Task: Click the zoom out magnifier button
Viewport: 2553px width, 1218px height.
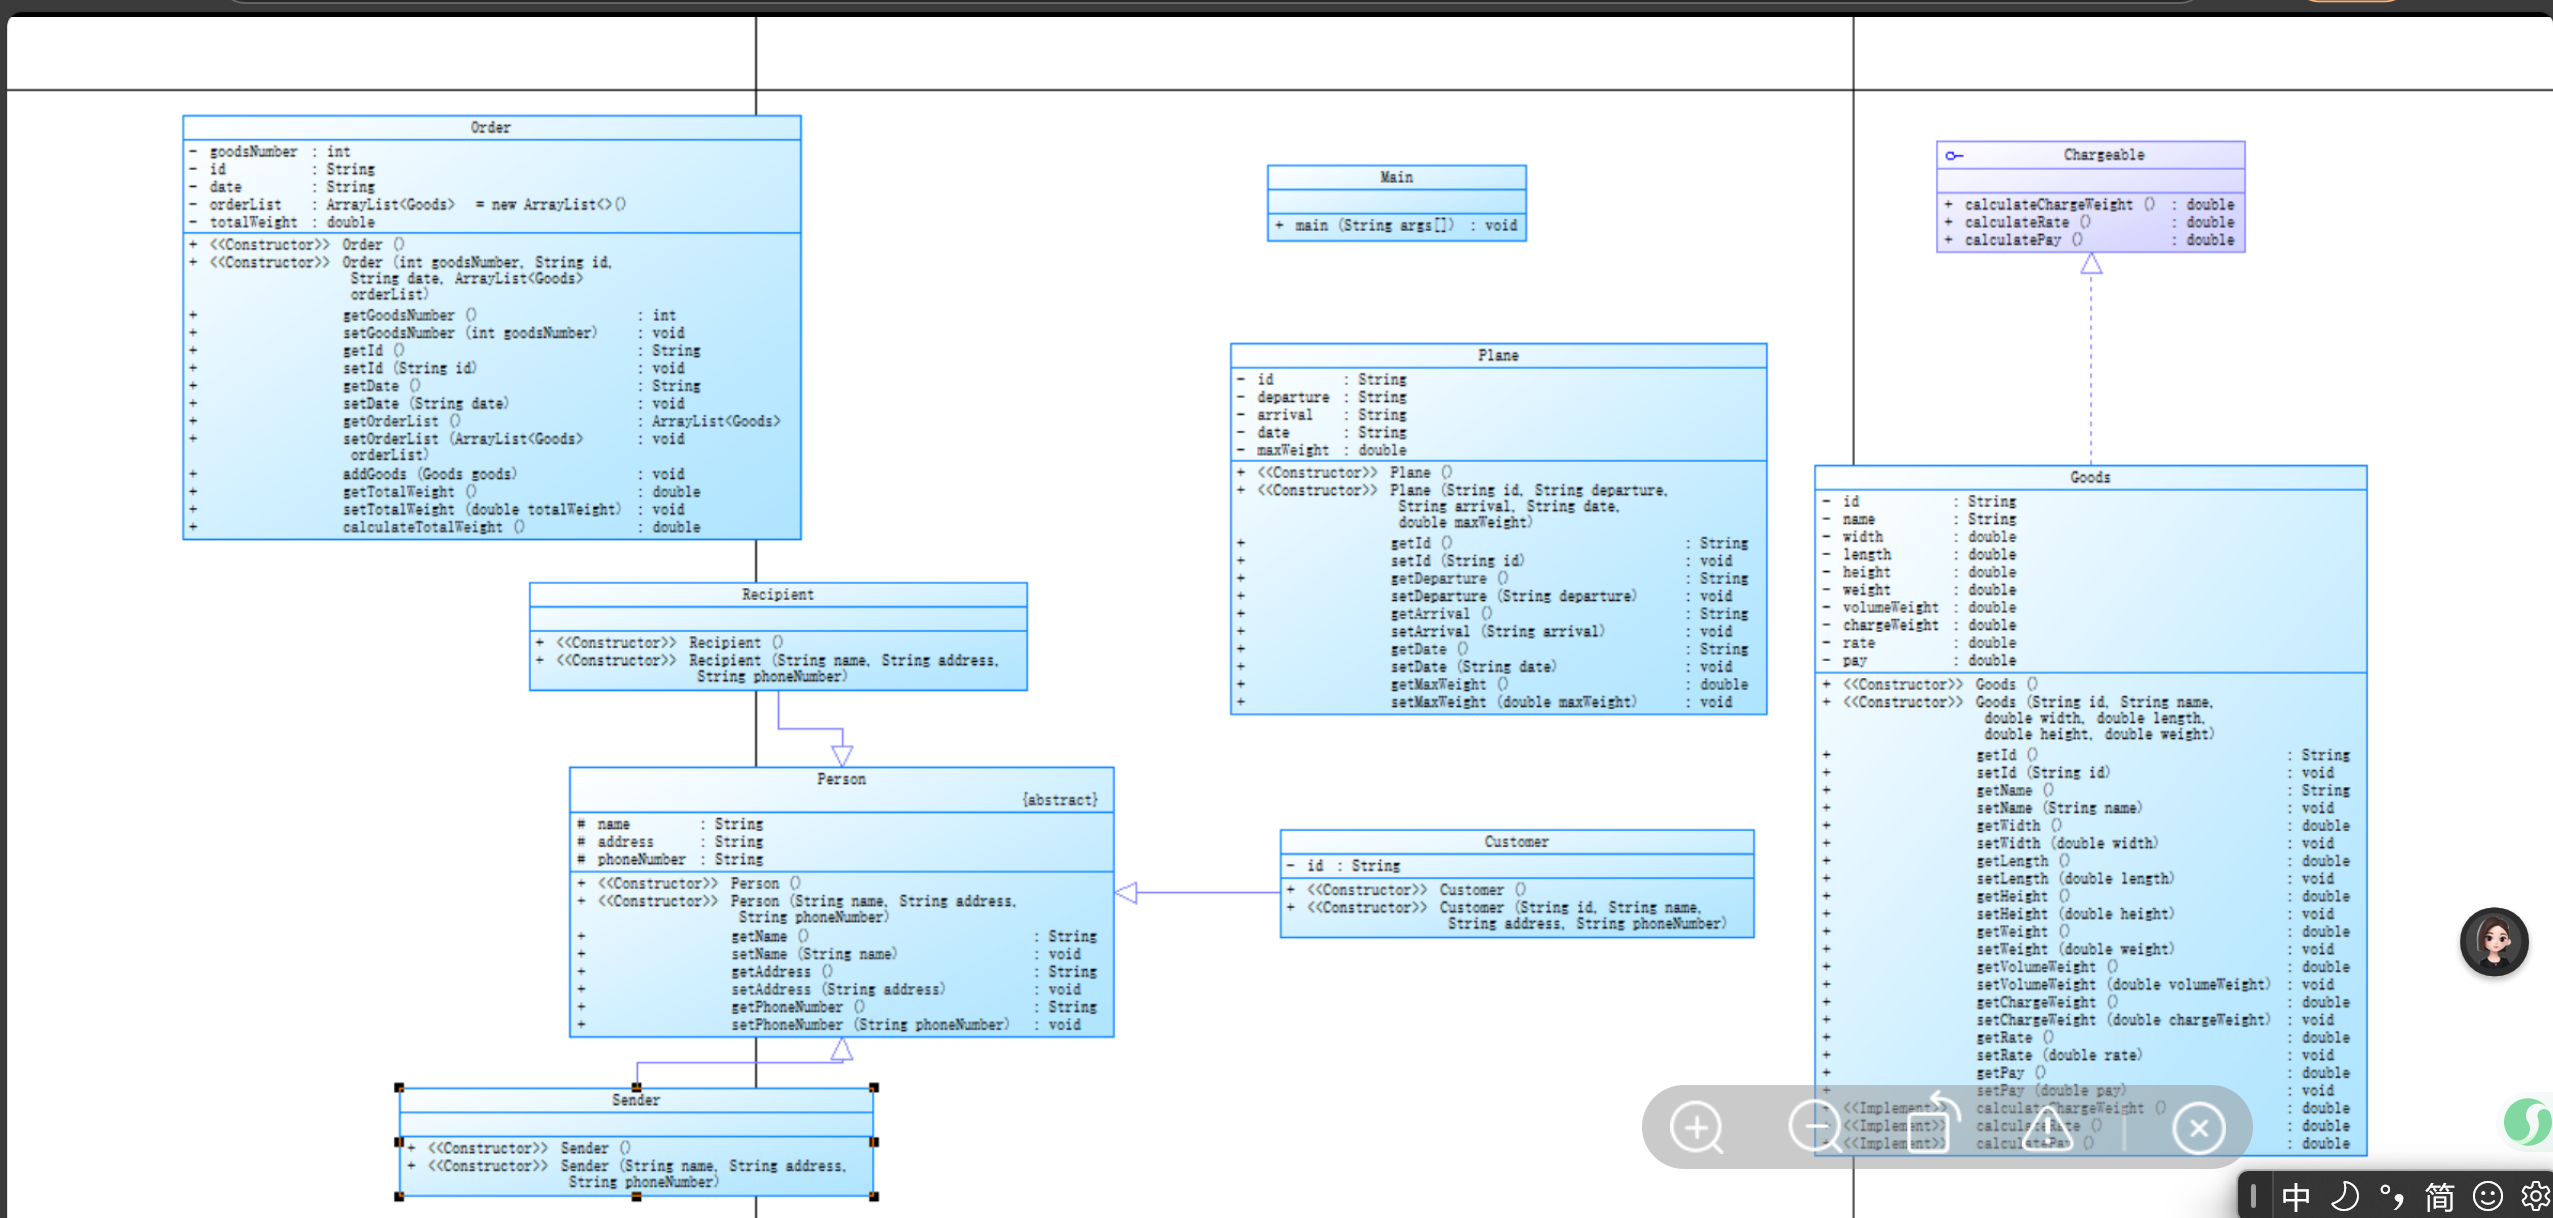Action: click(x=1814, y=1128)
